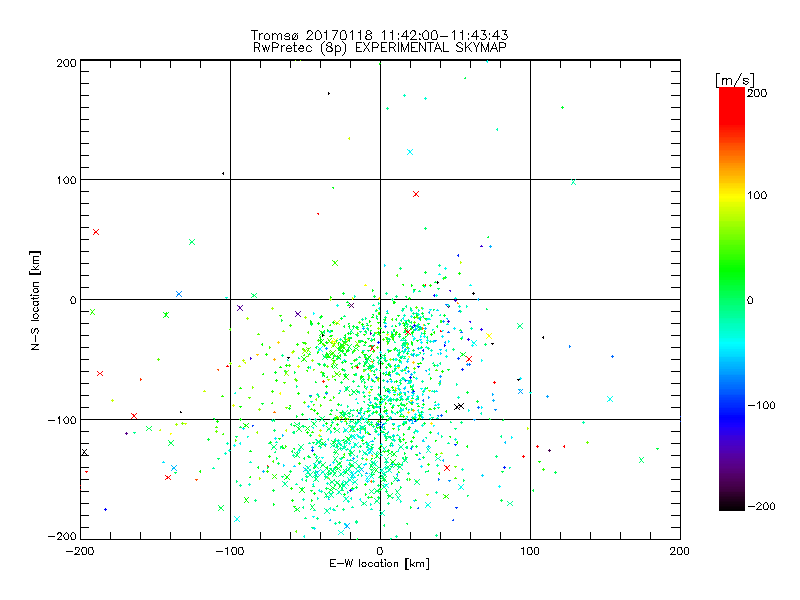Screen dimensions: 800x600
Task: Click the red X marker just below N-S 100 line
Action: 416,194
